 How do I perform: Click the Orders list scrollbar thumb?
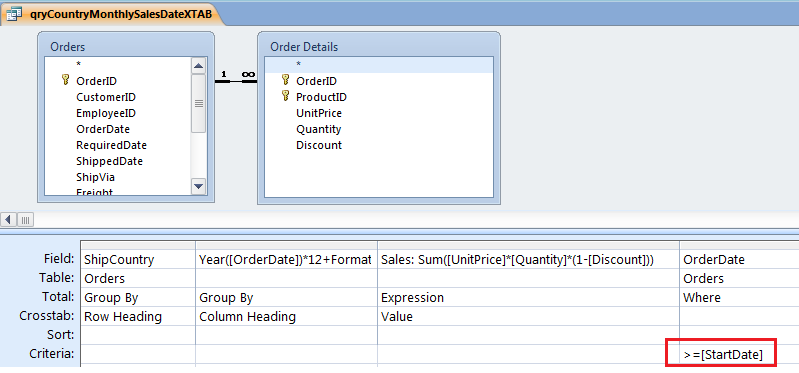coord(199,103)
